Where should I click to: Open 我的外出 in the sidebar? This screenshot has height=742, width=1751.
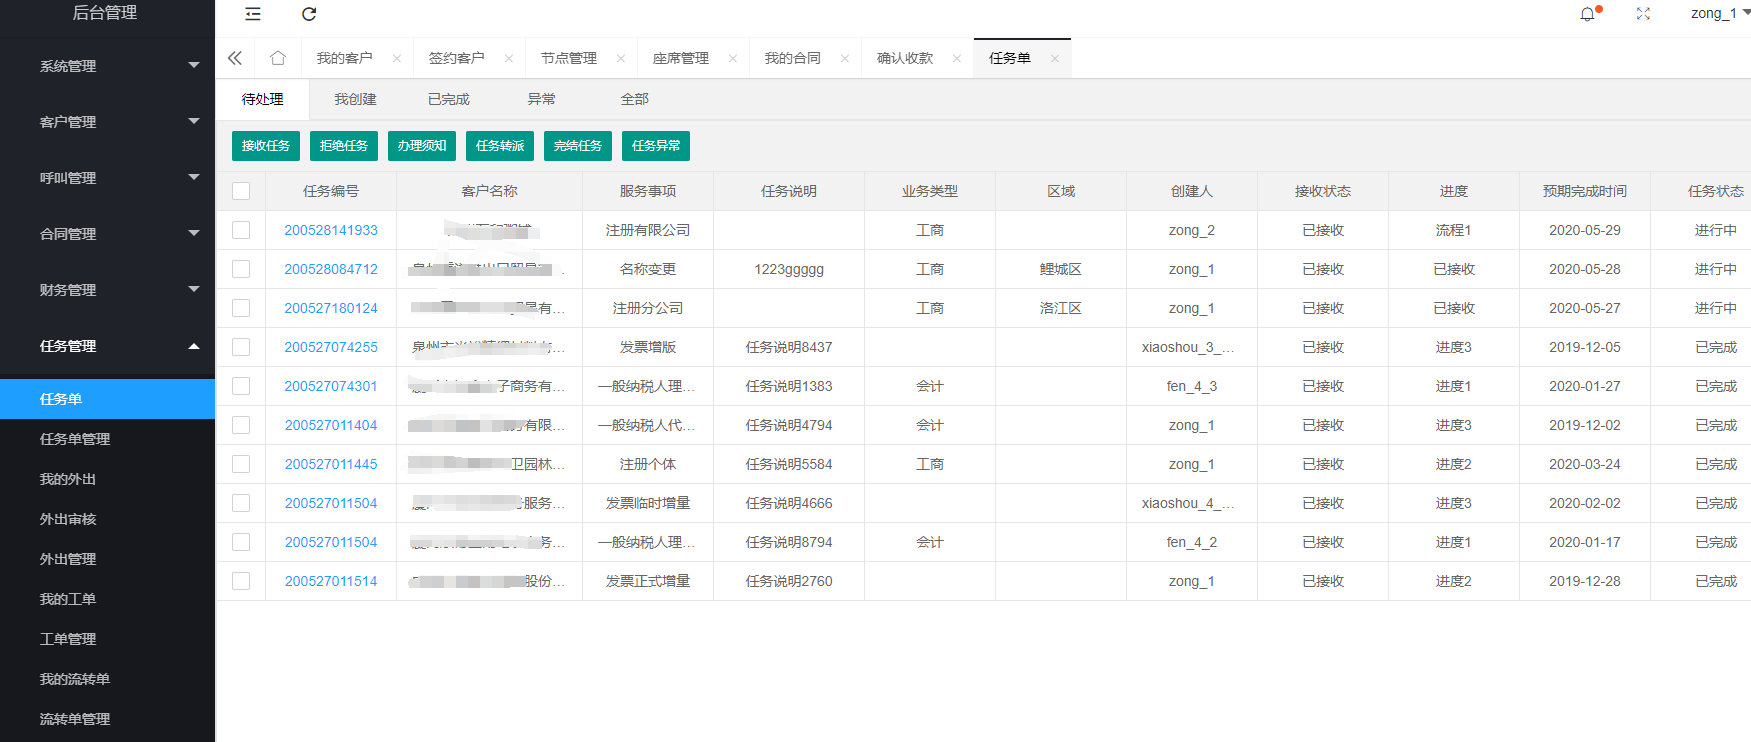[x=107, y=479]
